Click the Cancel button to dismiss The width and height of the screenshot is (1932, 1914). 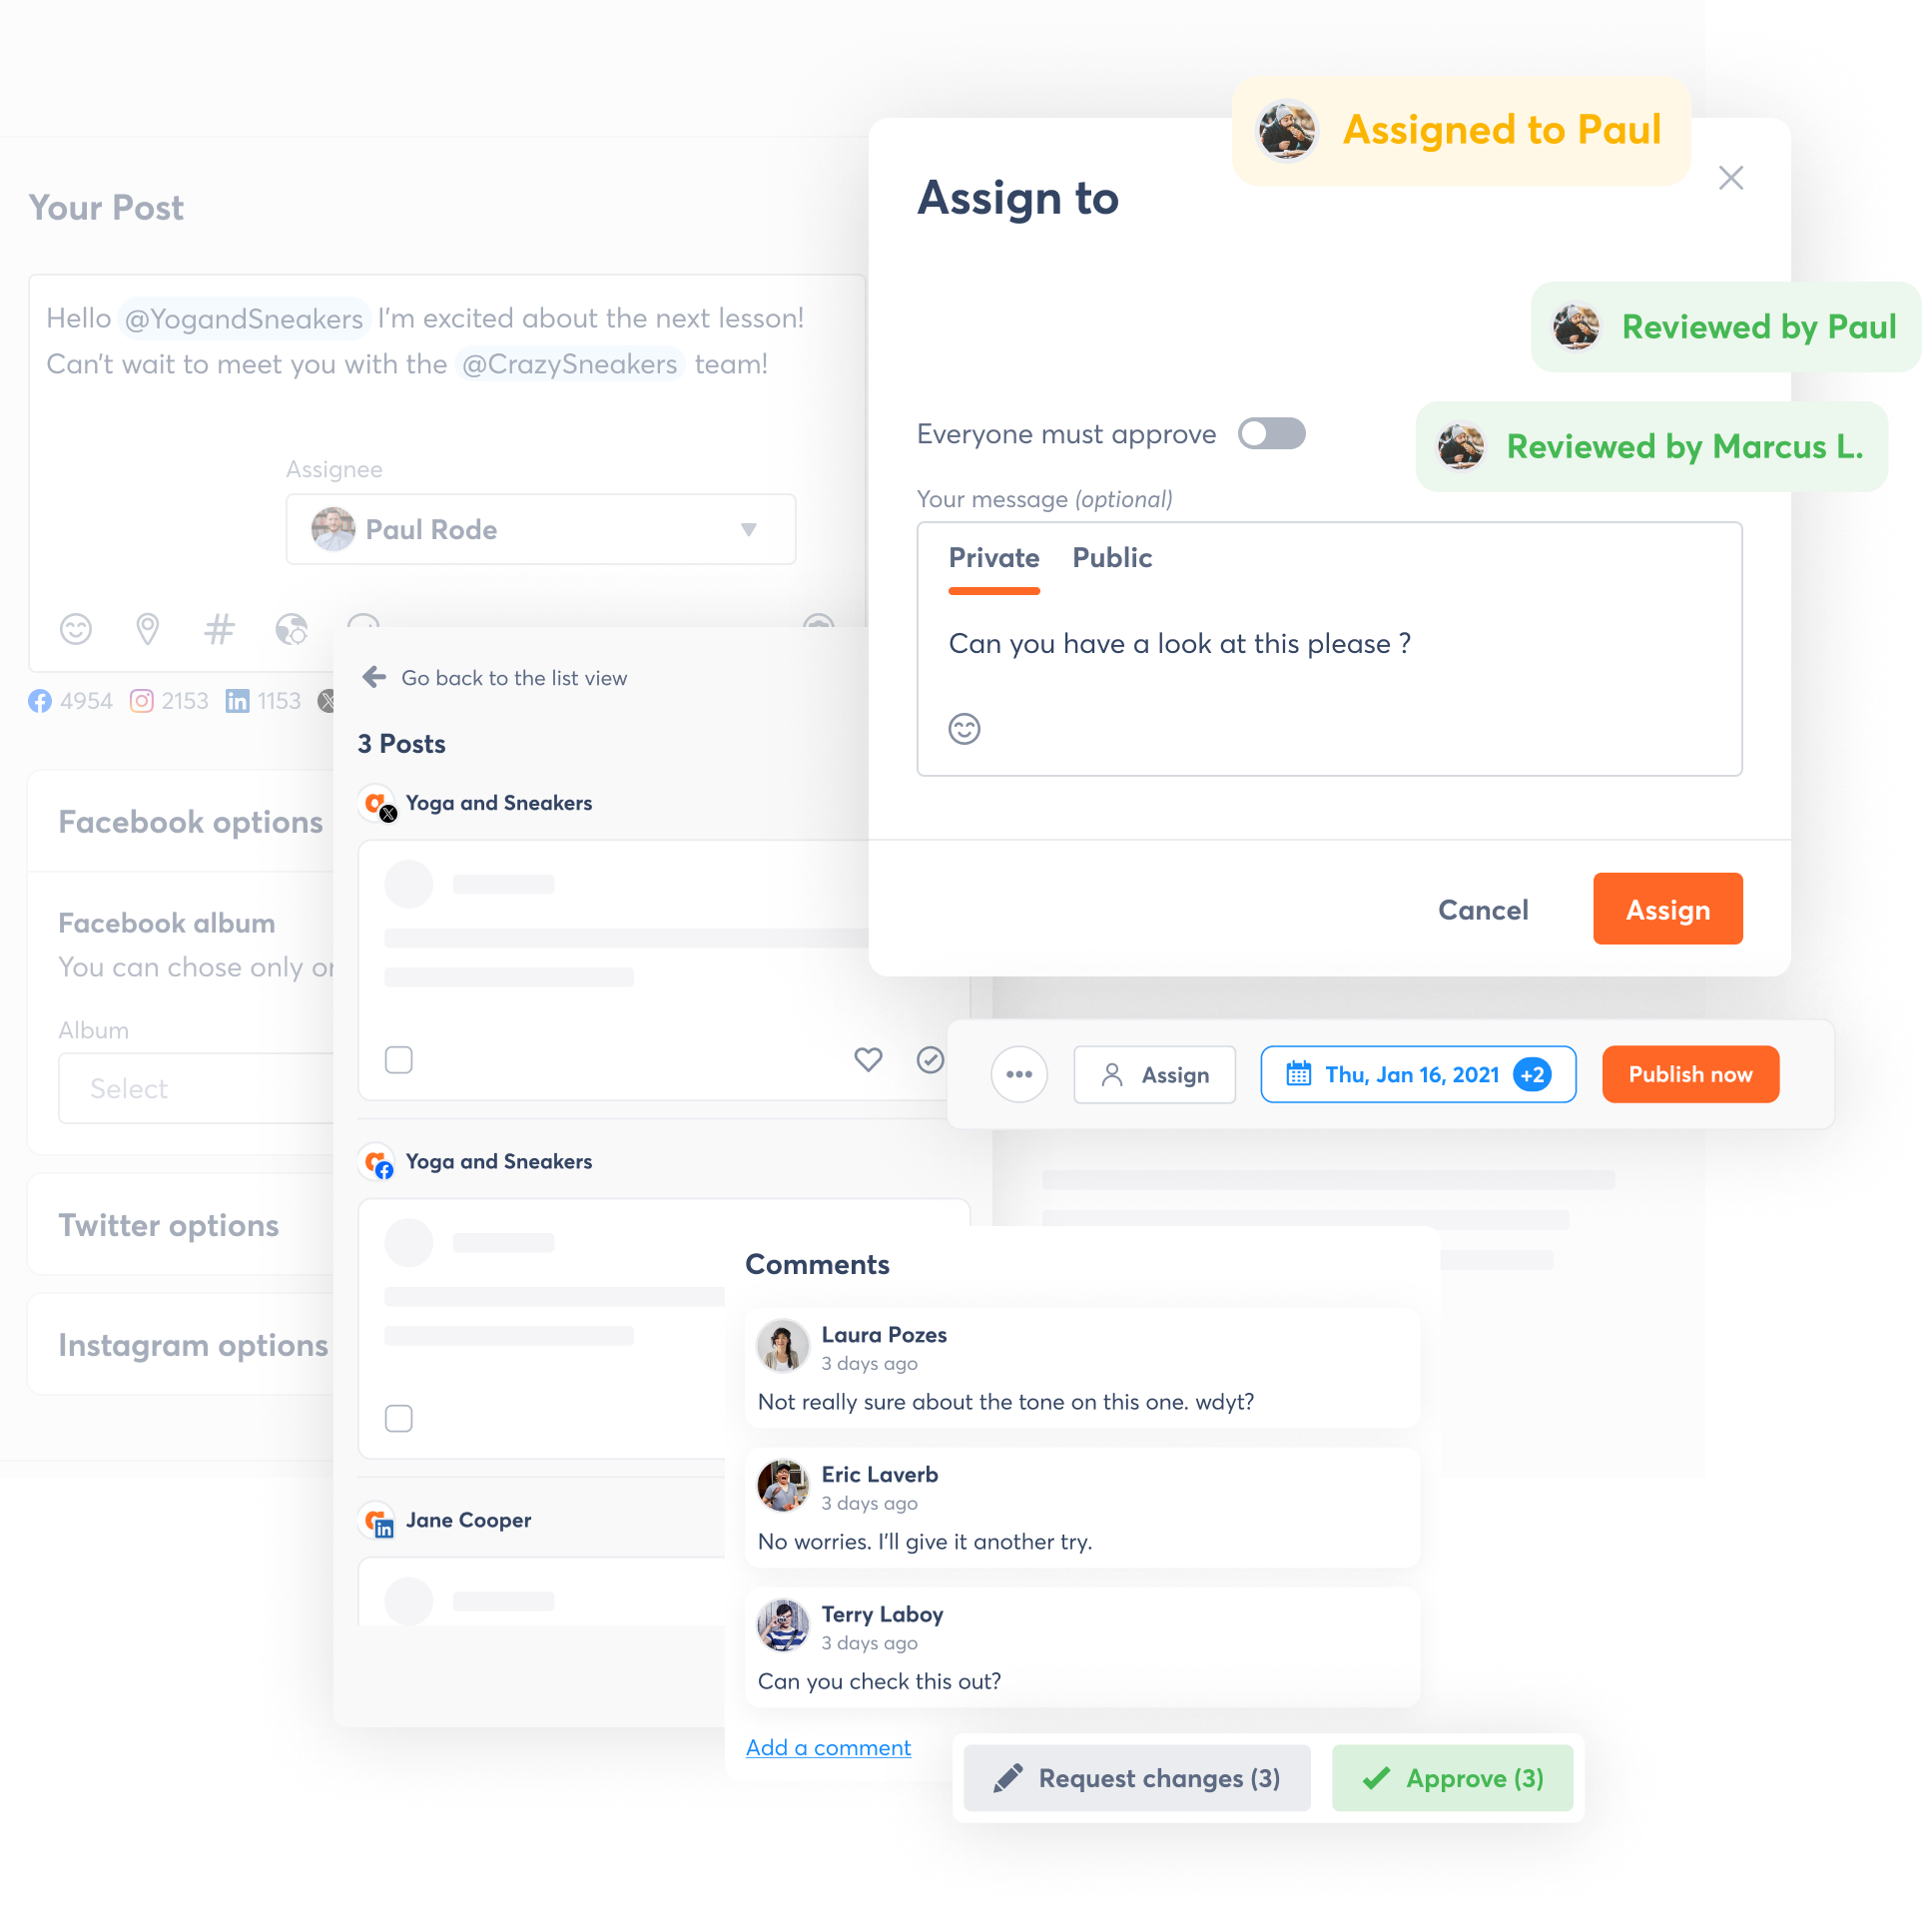1480,908
